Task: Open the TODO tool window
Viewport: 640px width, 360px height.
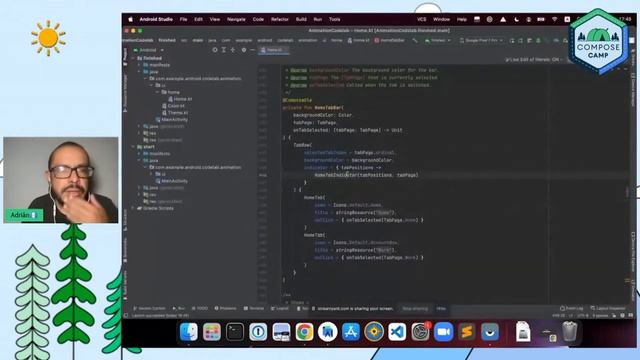Action: coord(200,309)
